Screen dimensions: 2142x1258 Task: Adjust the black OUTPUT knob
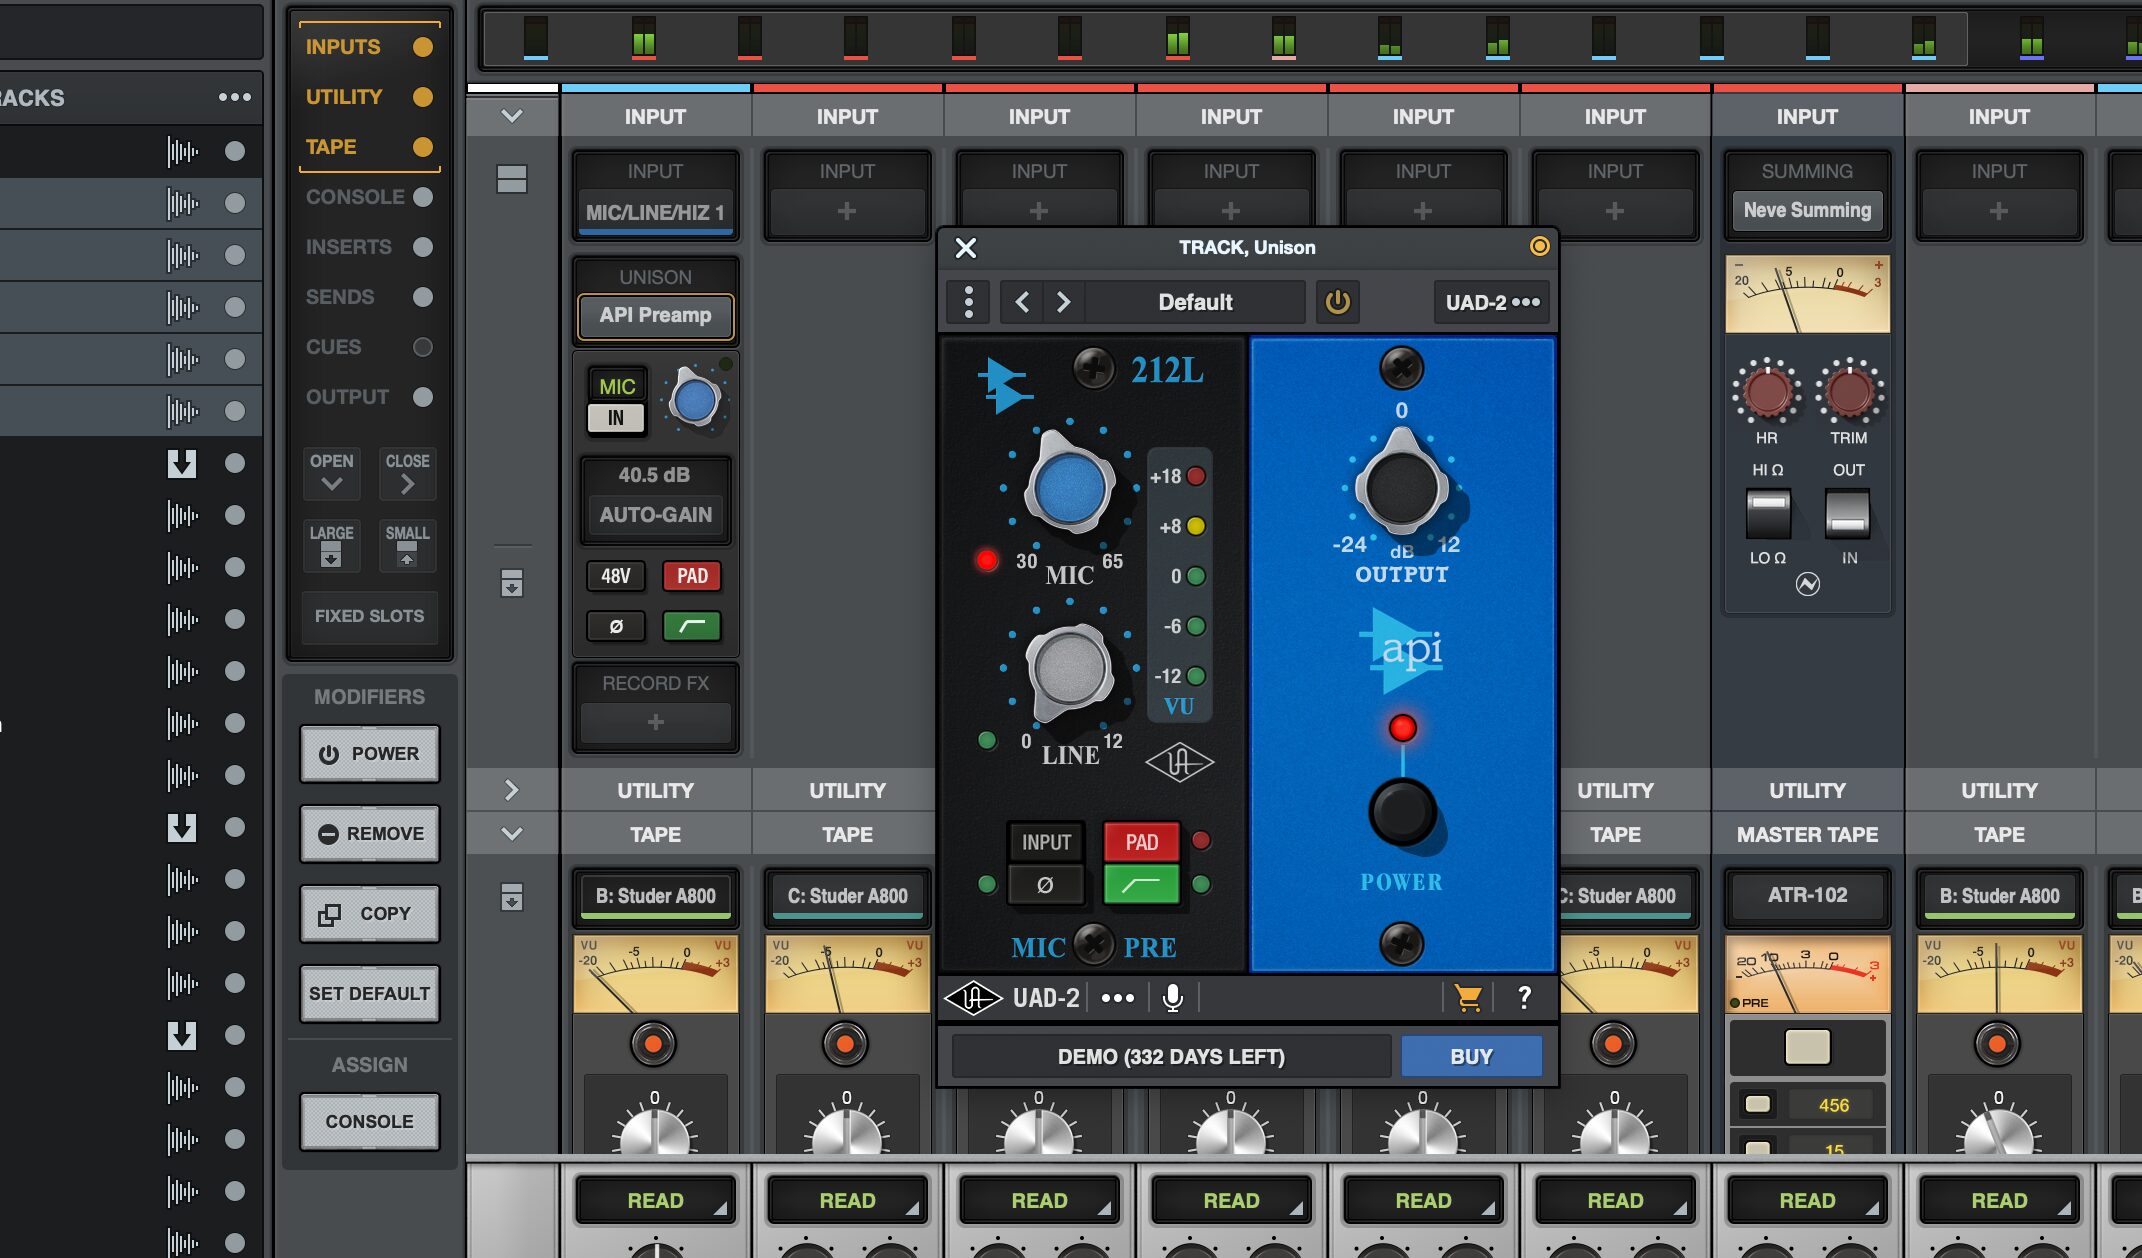[x=1401, y=488]
